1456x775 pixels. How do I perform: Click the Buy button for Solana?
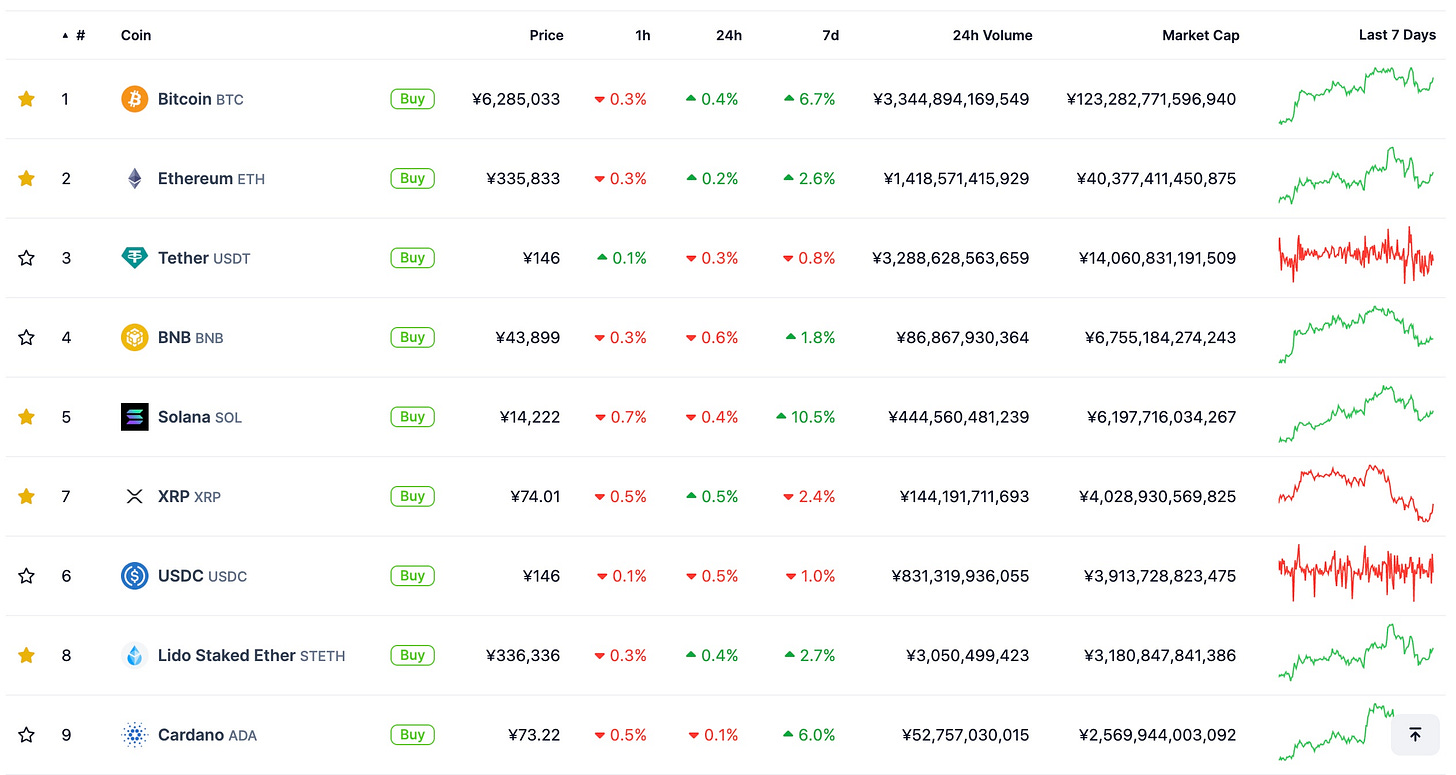413,417
